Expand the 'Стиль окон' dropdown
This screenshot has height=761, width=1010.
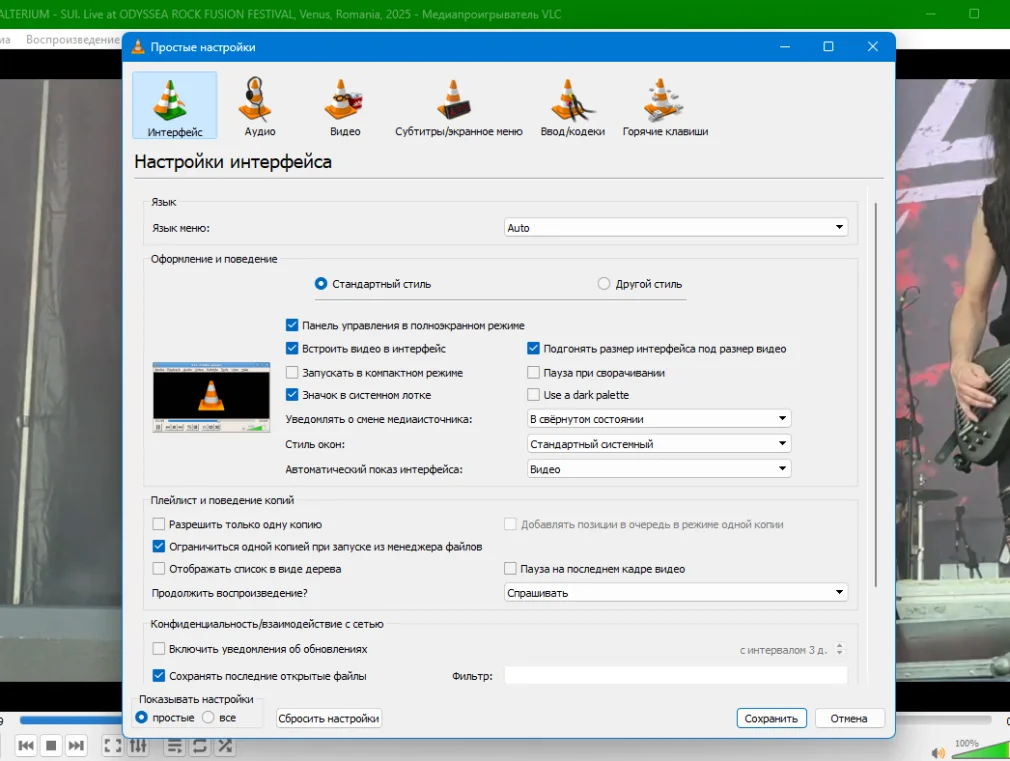659,444
